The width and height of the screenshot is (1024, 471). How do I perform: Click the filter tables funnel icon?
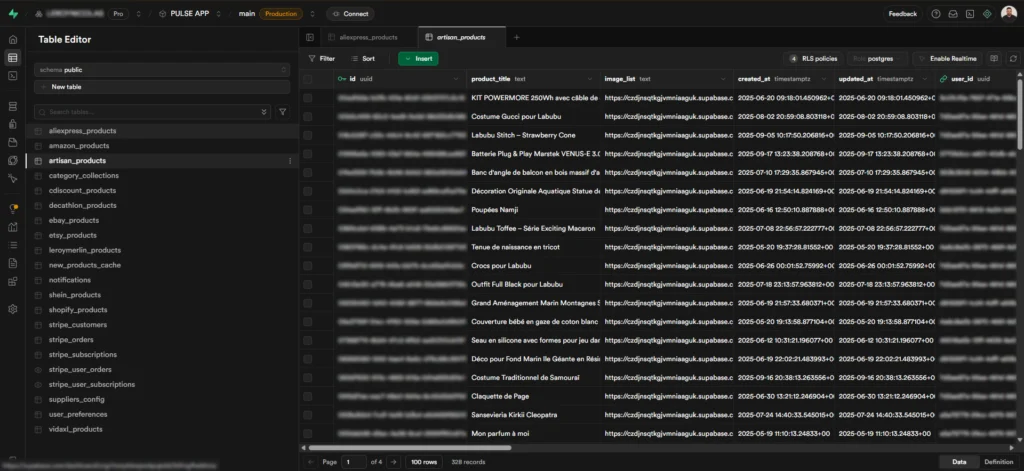coord(283,112)
